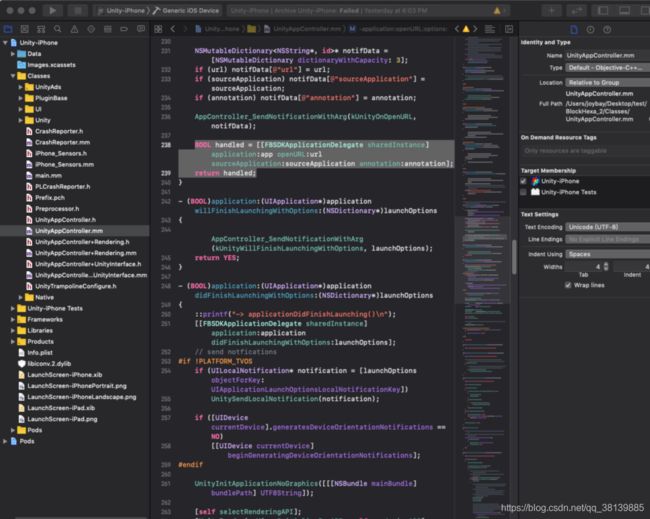
Task: Open the report navigator
Action: pyautogui.click(x=141, y=29)
